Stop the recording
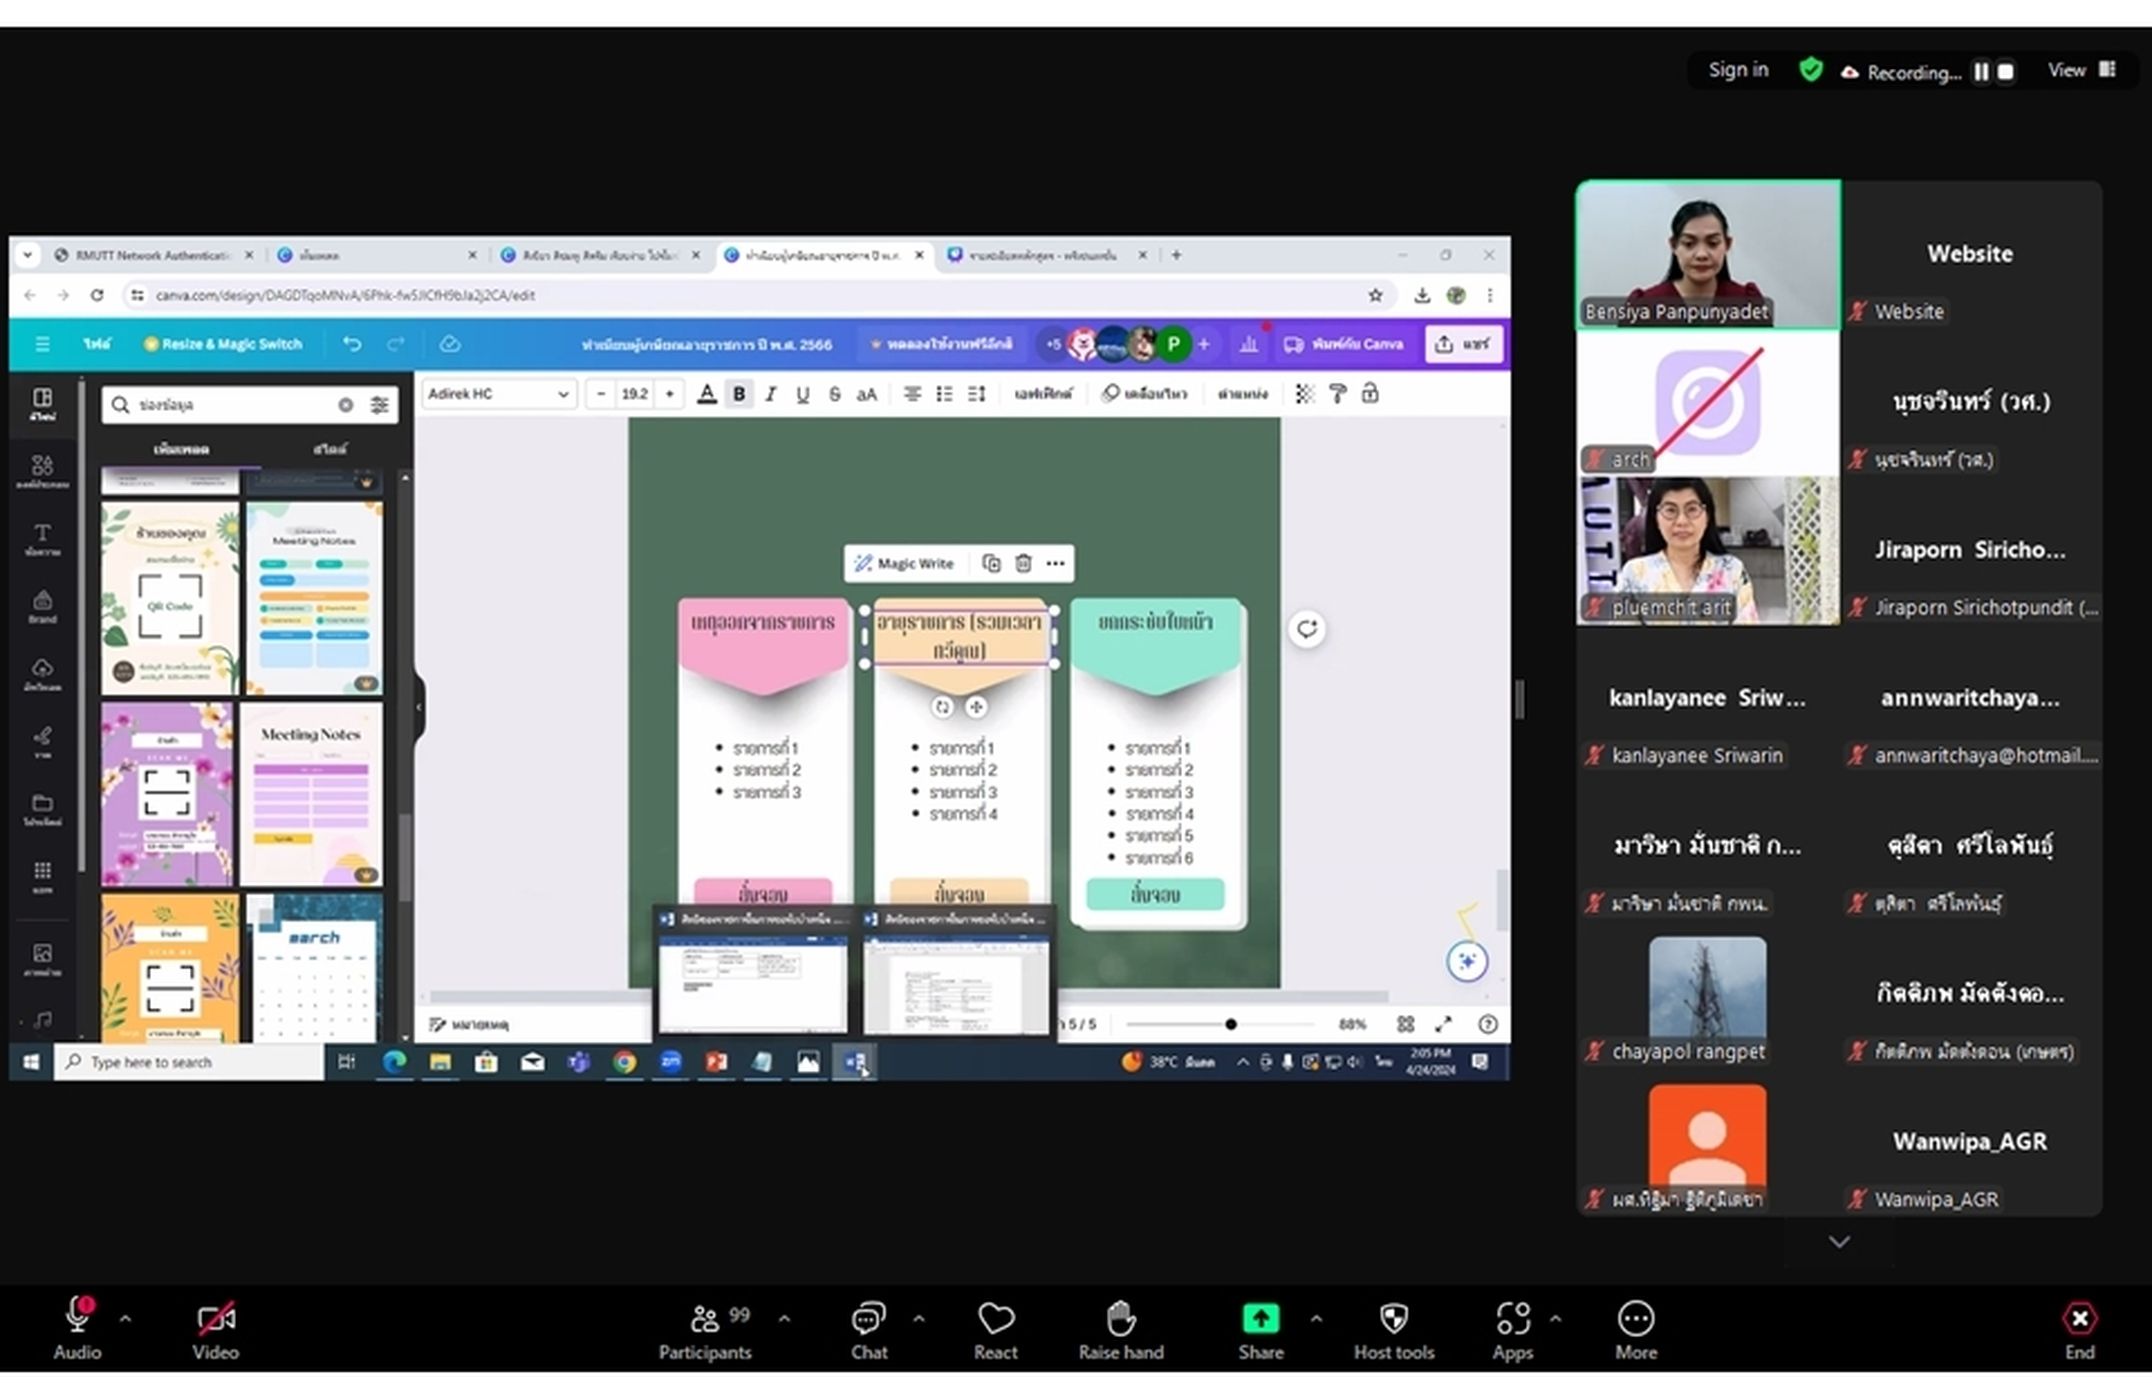Viewport: 2152px width, 1399px height. pos(2005,72)
